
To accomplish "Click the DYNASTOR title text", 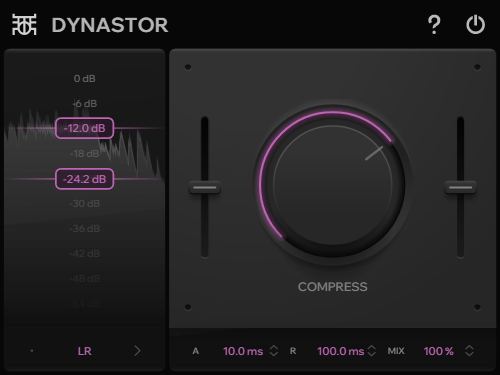I will 110,25.
